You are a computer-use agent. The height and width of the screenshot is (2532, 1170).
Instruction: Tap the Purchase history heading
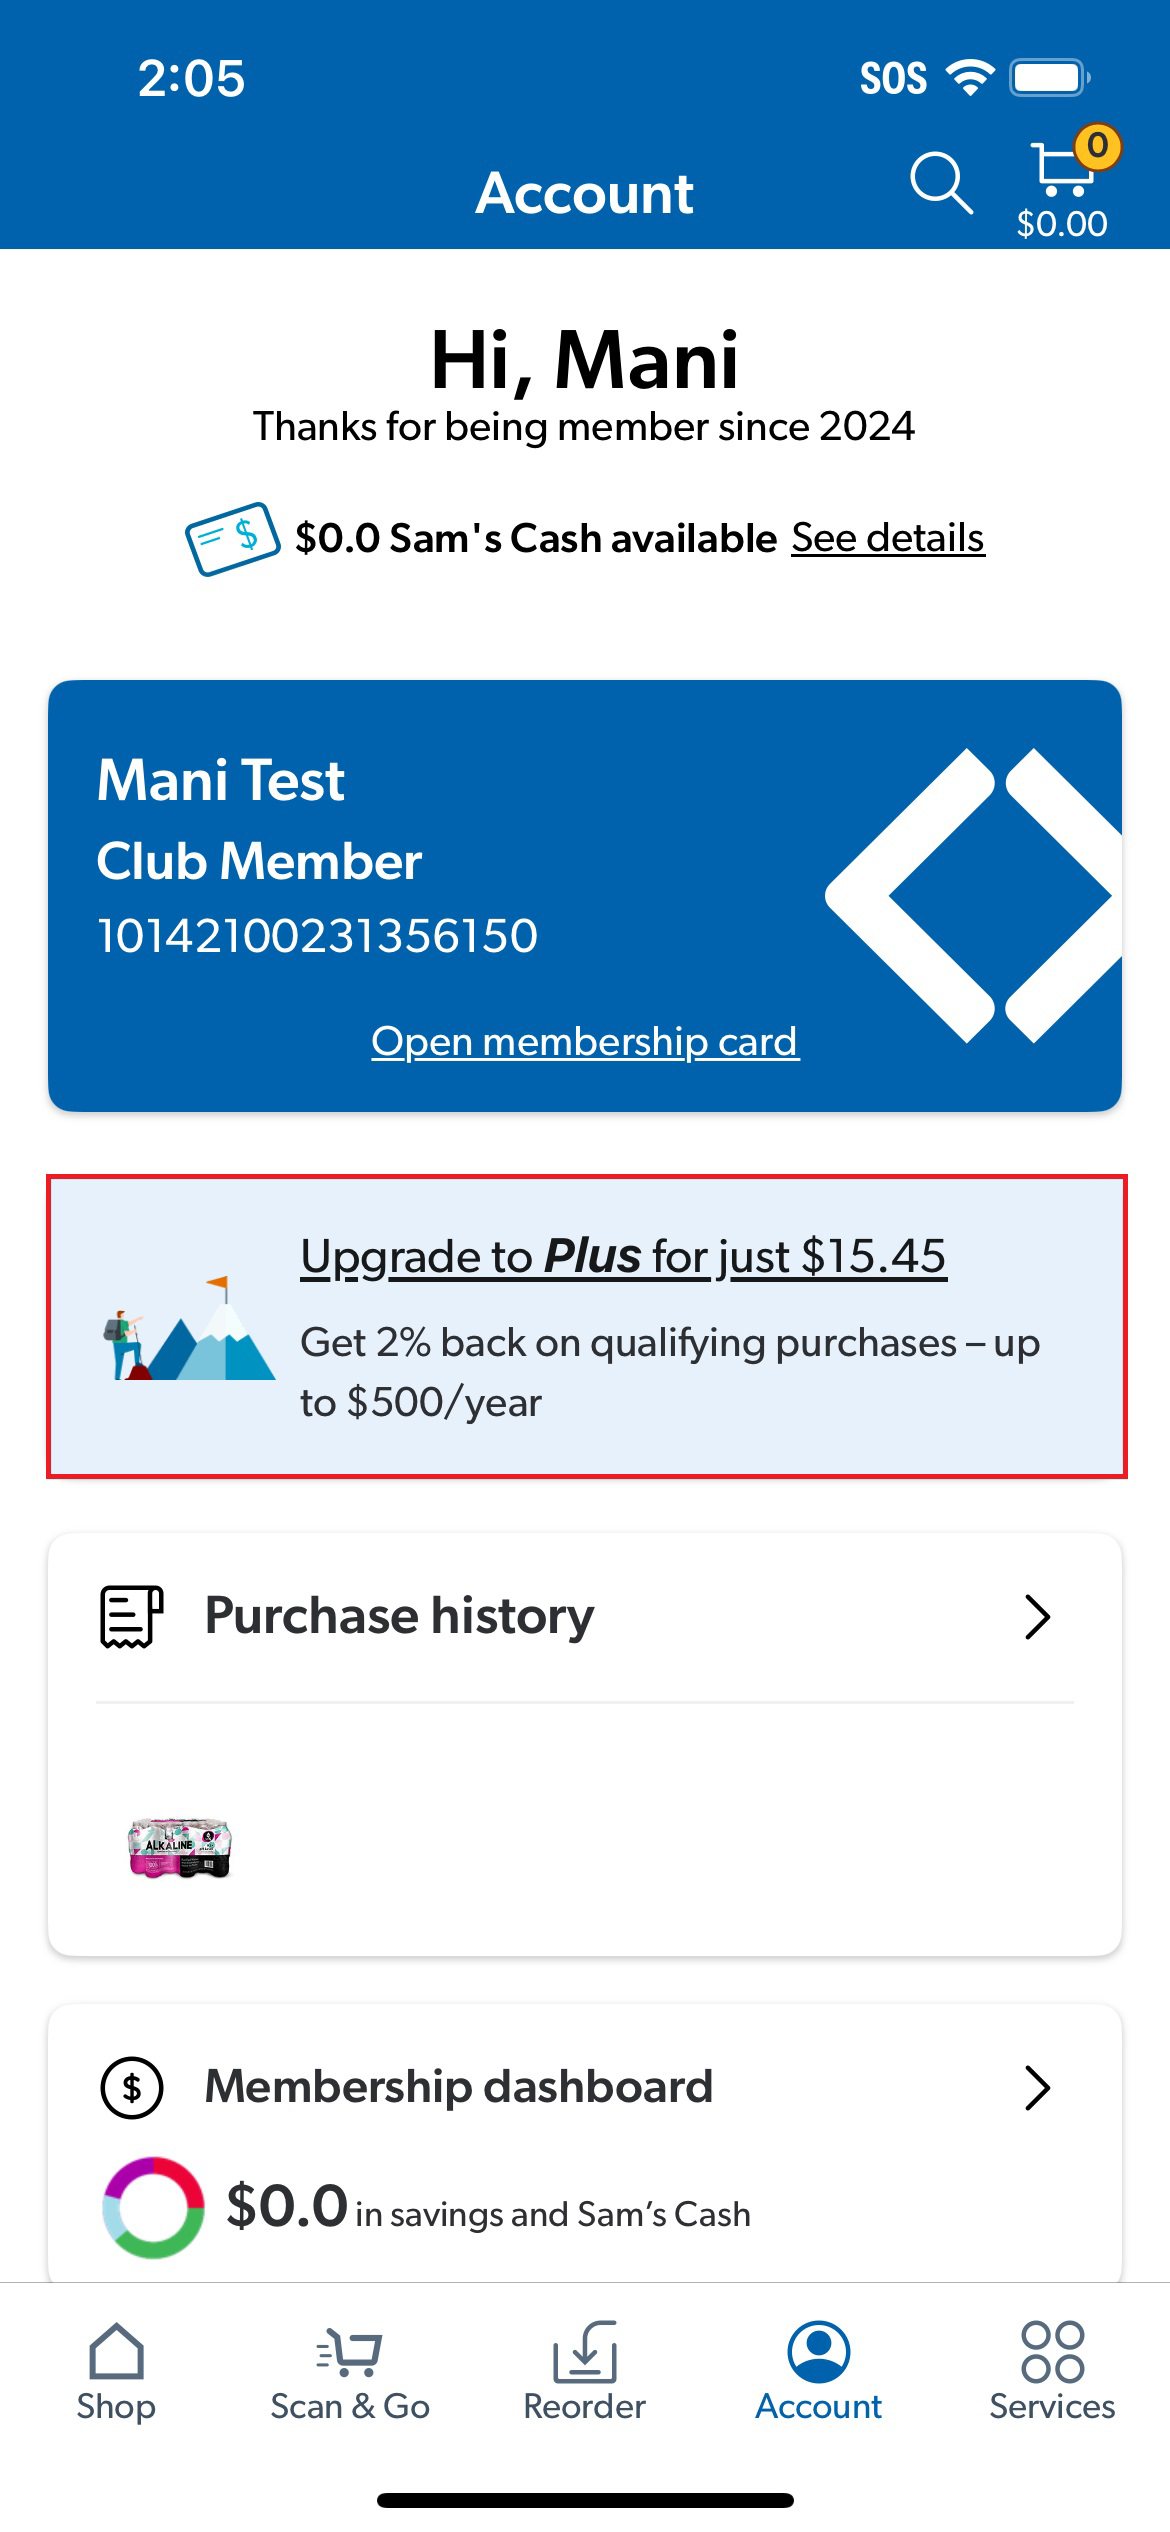pyautogui.click(x=399, y=1615)
